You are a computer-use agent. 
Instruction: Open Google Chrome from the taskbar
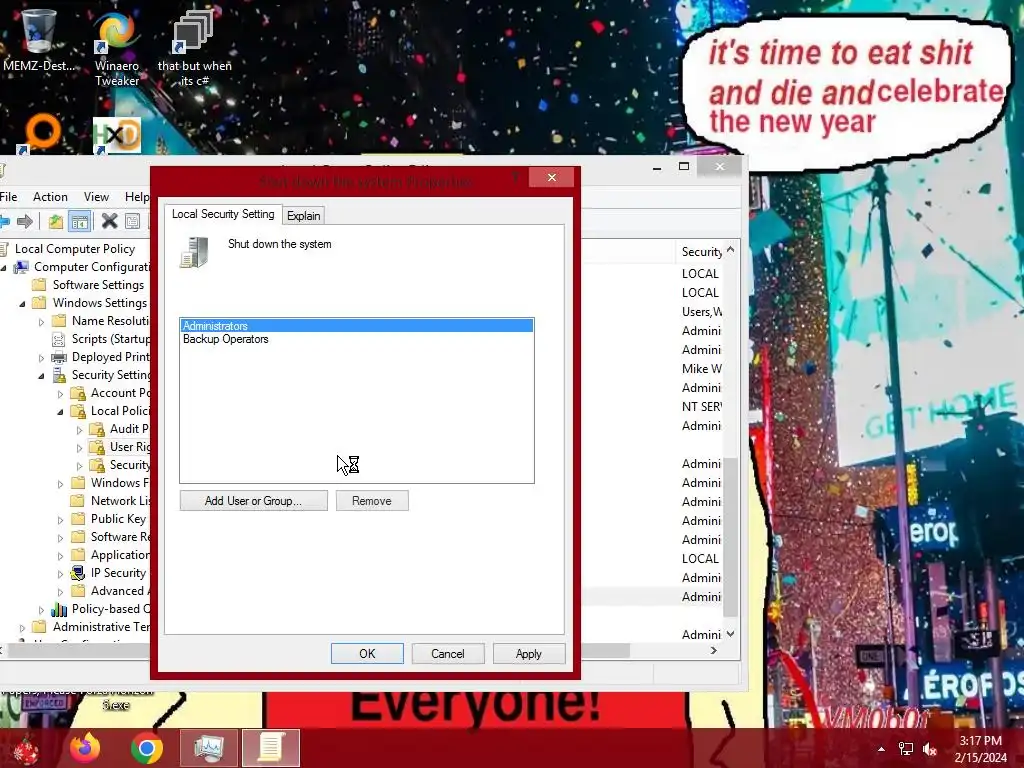click(x=146, y=748)
